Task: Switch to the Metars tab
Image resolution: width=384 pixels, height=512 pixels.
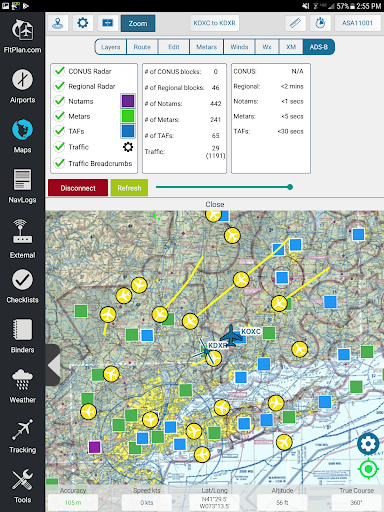Action: click(x=206, y=47)
